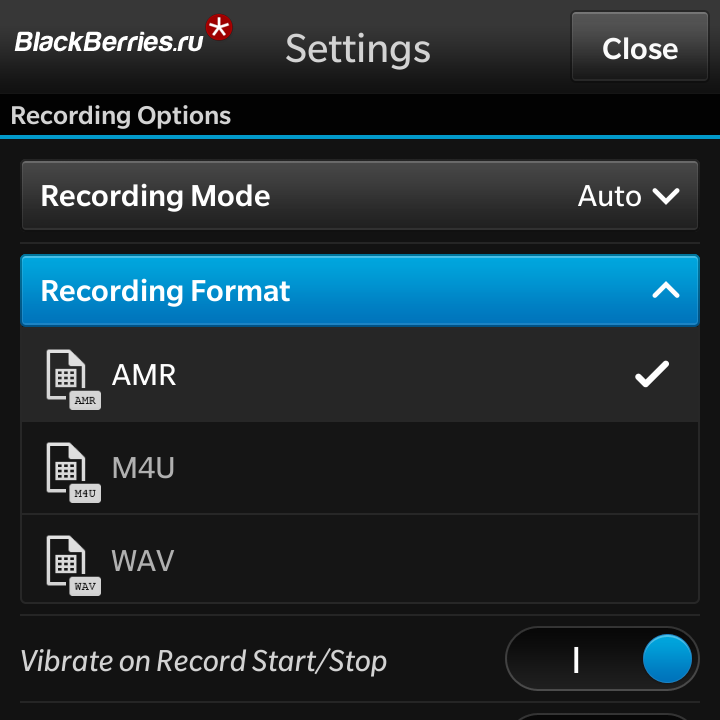Image resolution: width=720 pixels, height=720 pixels.
Task: Click the white checkmark beside AMR
Action: coord(652,375)
